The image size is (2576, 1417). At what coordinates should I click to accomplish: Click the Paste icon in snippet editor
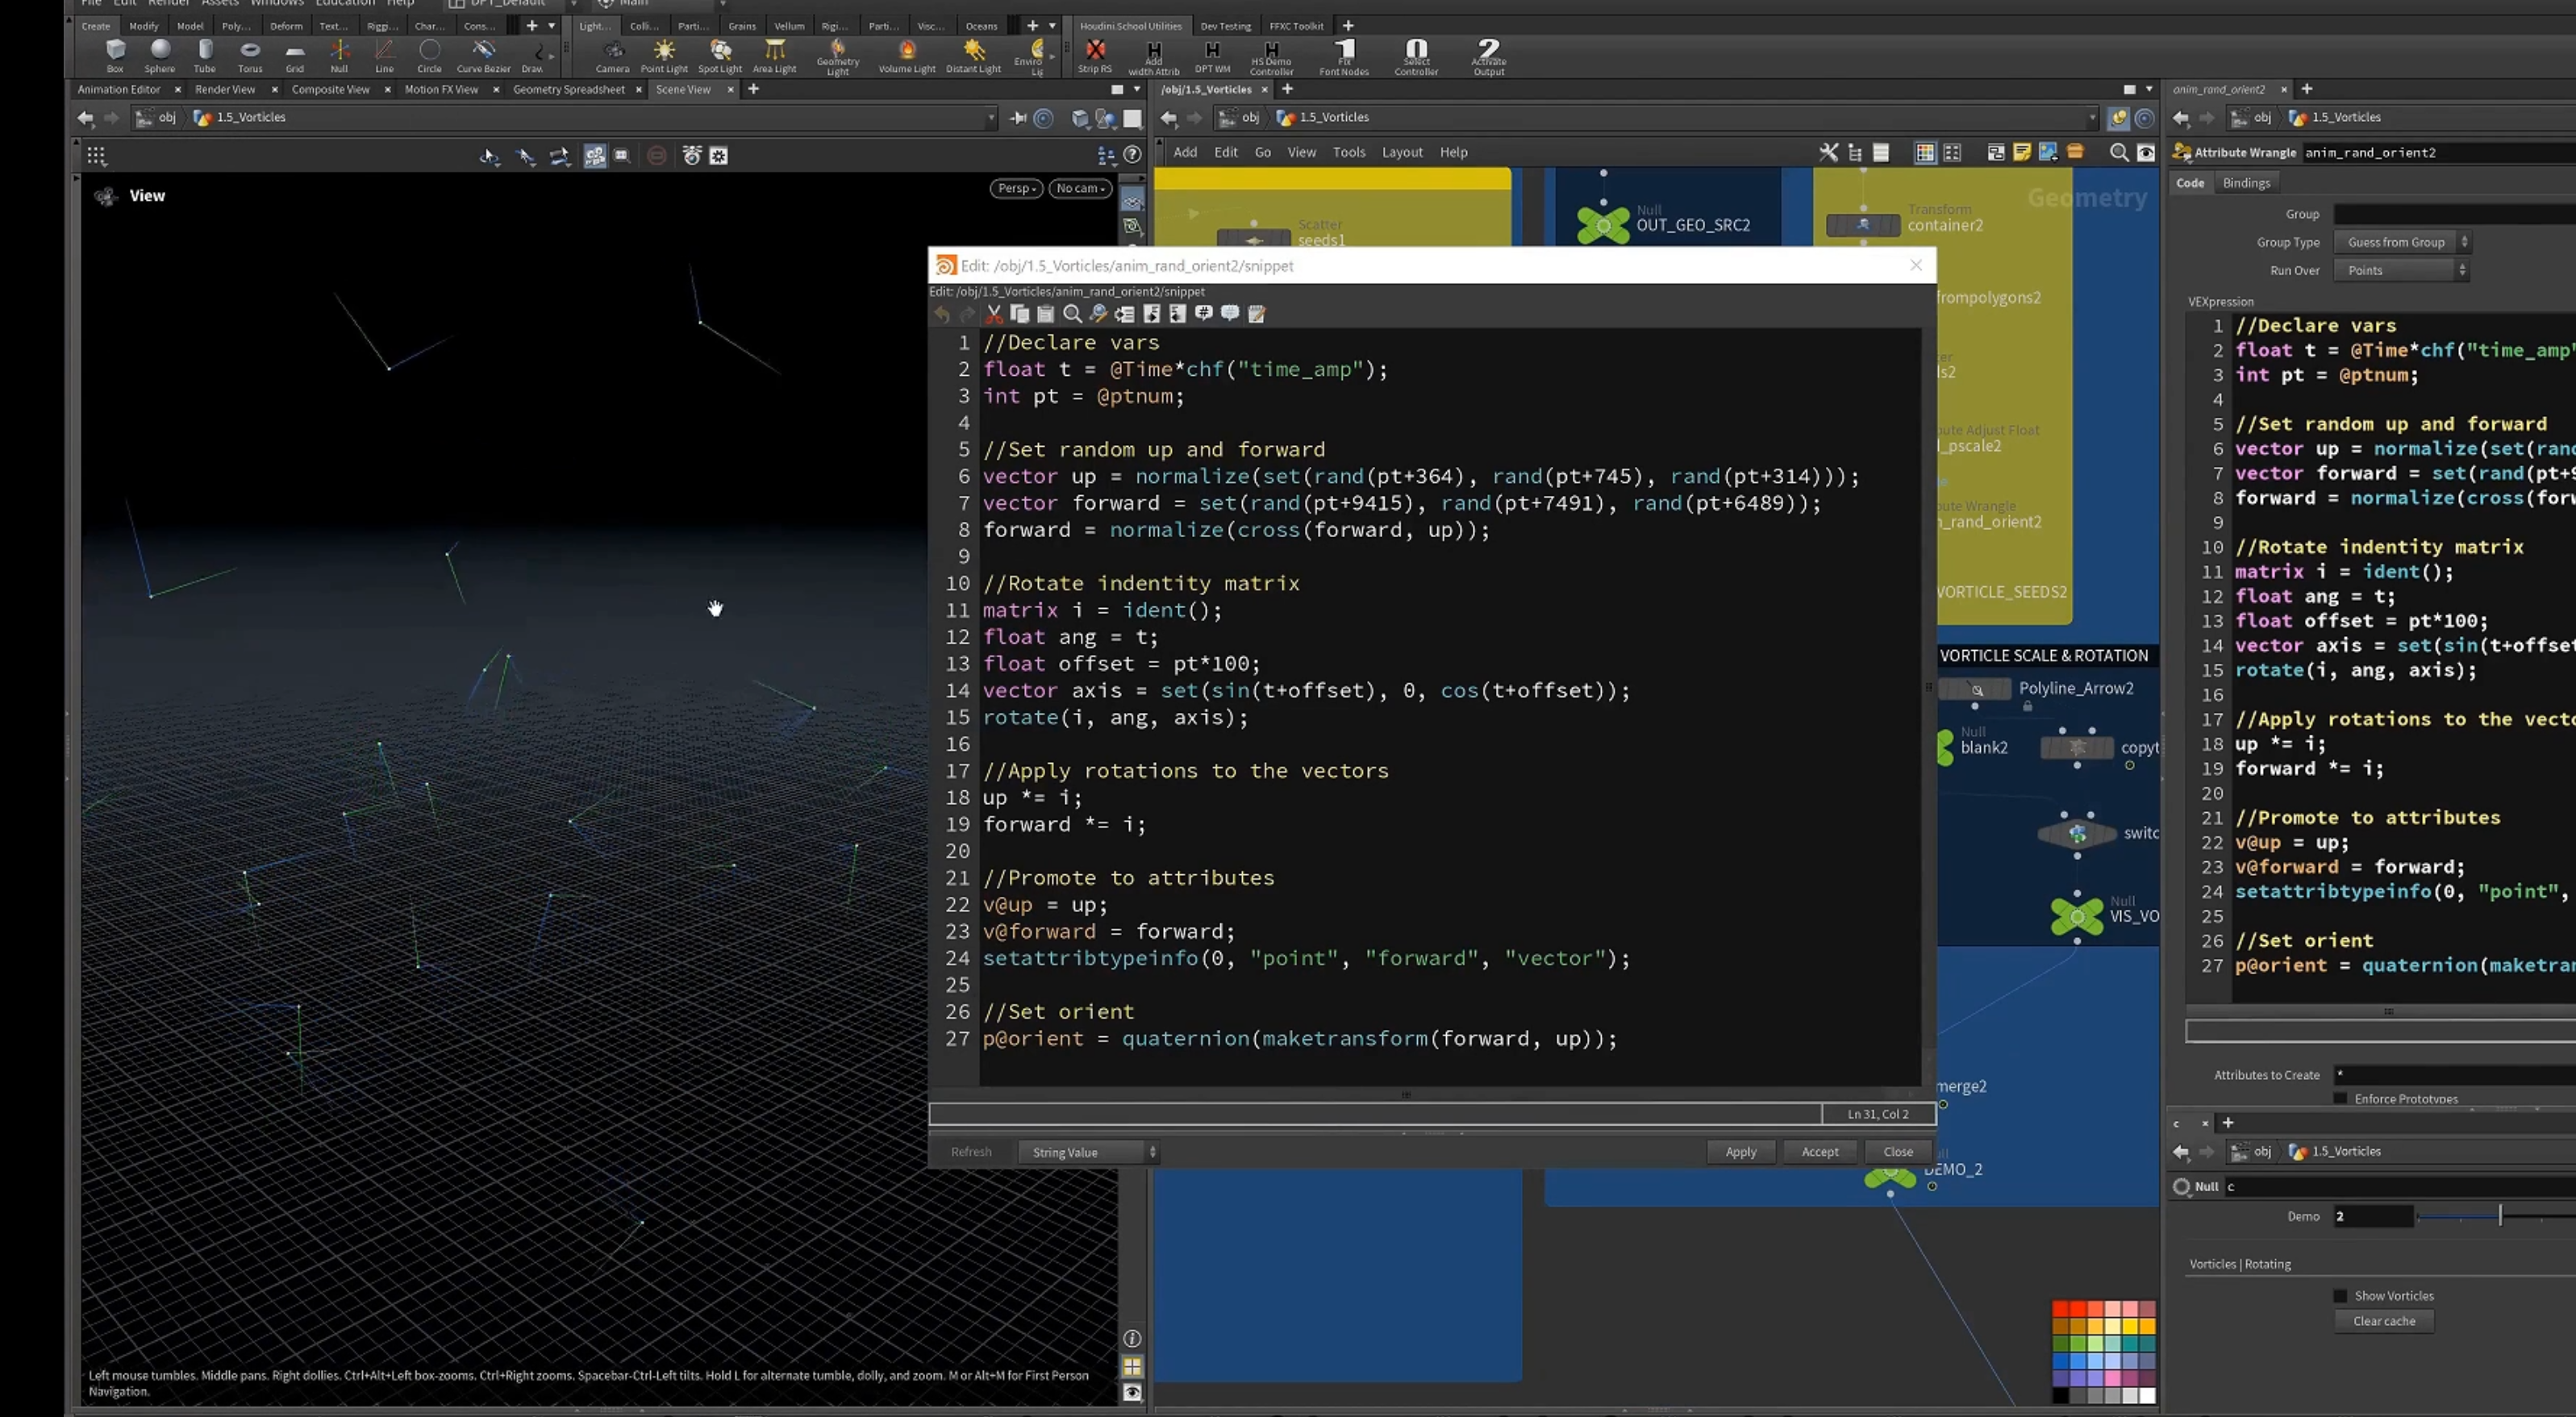[1046, 314]
